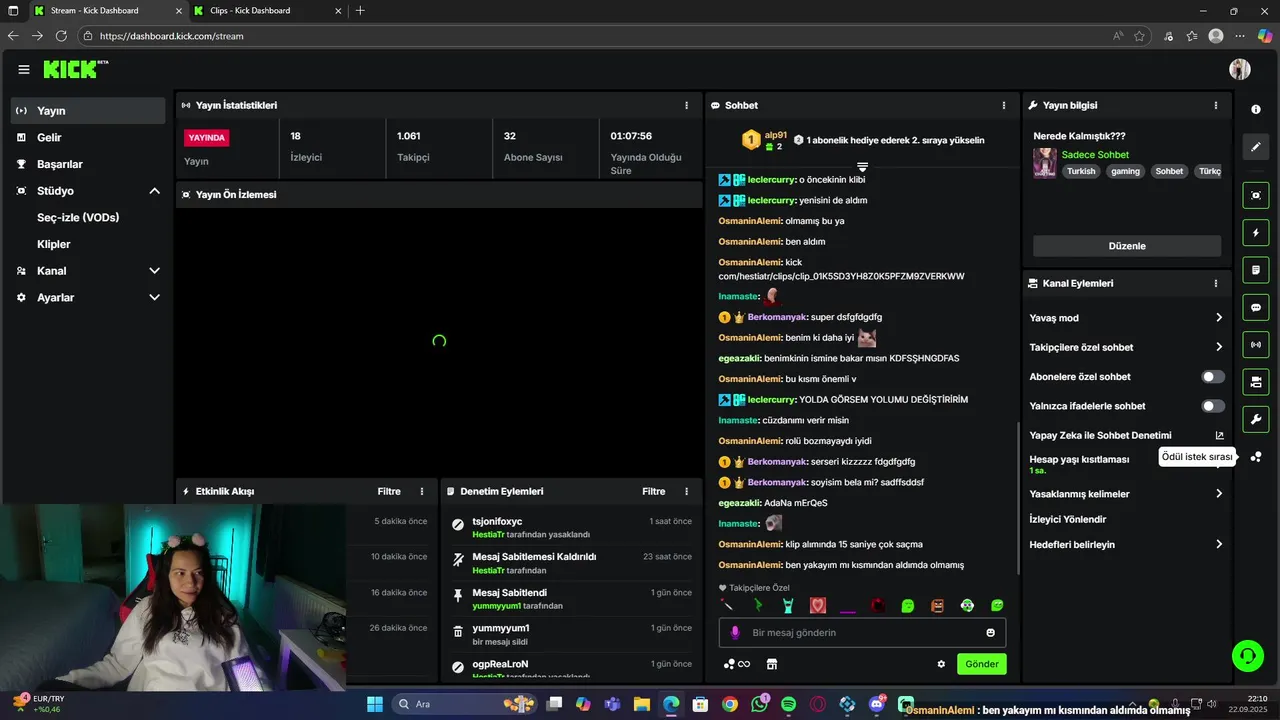Viewport: 1280px width, 720px height.
Task: Click the Düzenle button in Yayın bilgisi
Action: pos(1127,246)
